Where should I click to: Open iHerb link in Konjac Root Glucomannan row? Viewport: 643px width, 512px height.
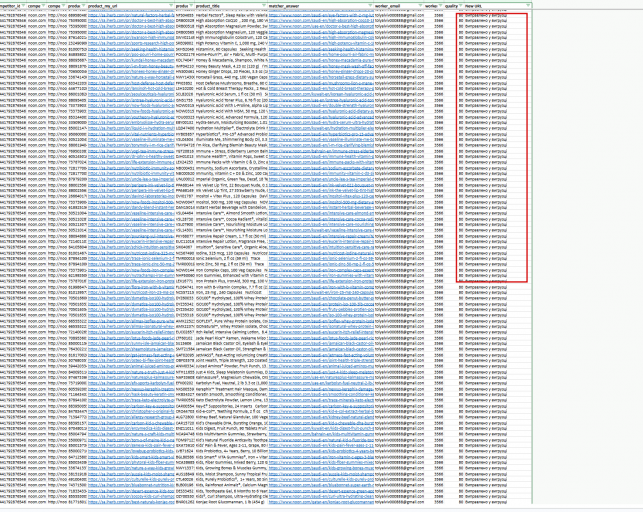coord(131,502)
